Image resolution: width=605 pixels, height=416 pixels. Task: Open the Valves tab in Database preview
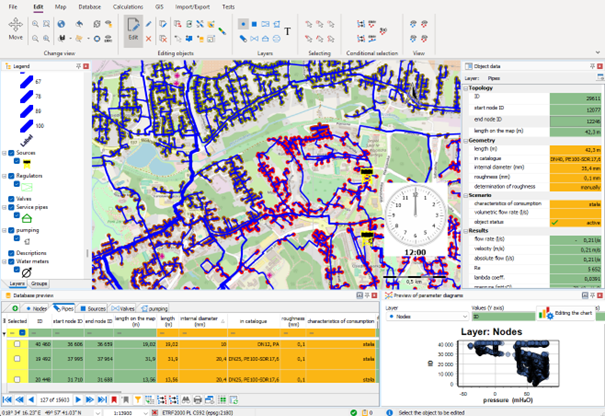123,309
